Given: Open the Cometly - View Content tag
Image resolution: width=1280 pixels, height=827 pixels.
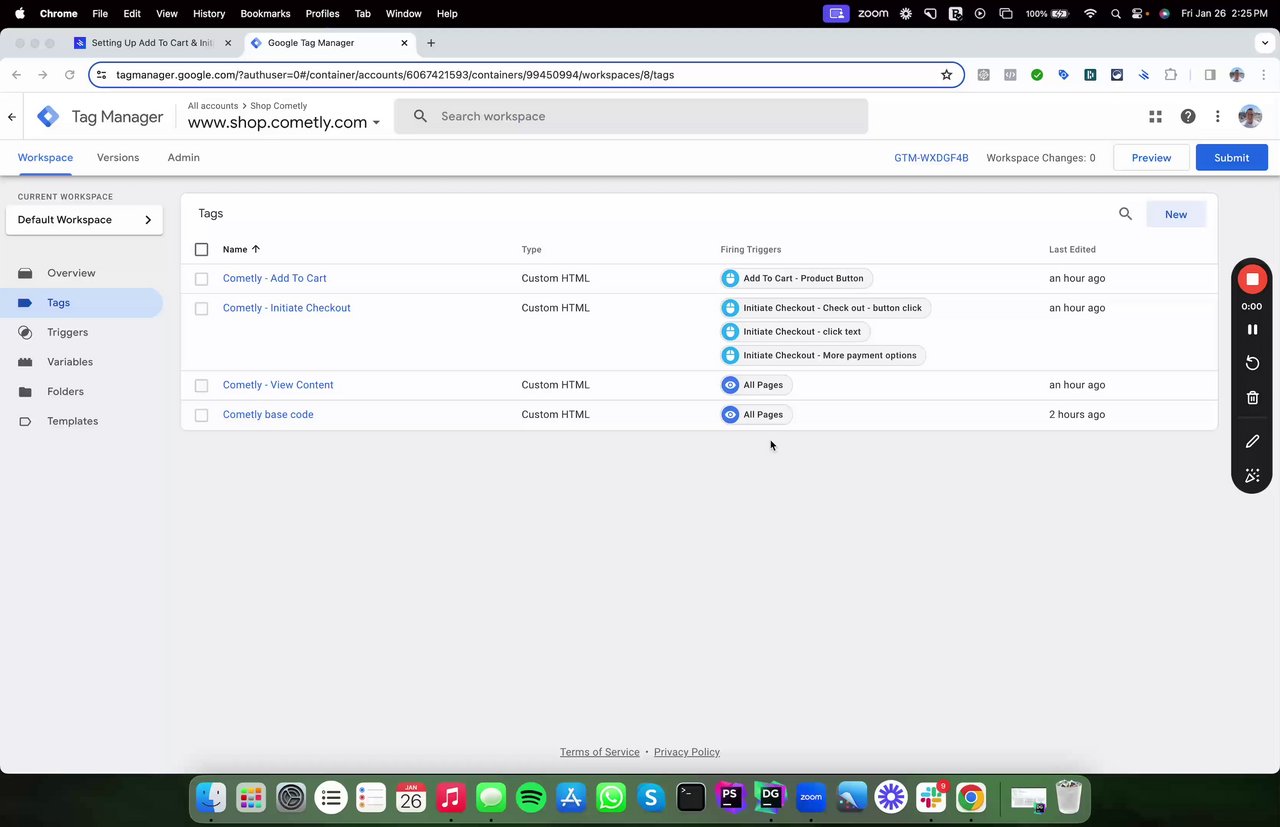Looking at the screenshot, I should (278, 385).
